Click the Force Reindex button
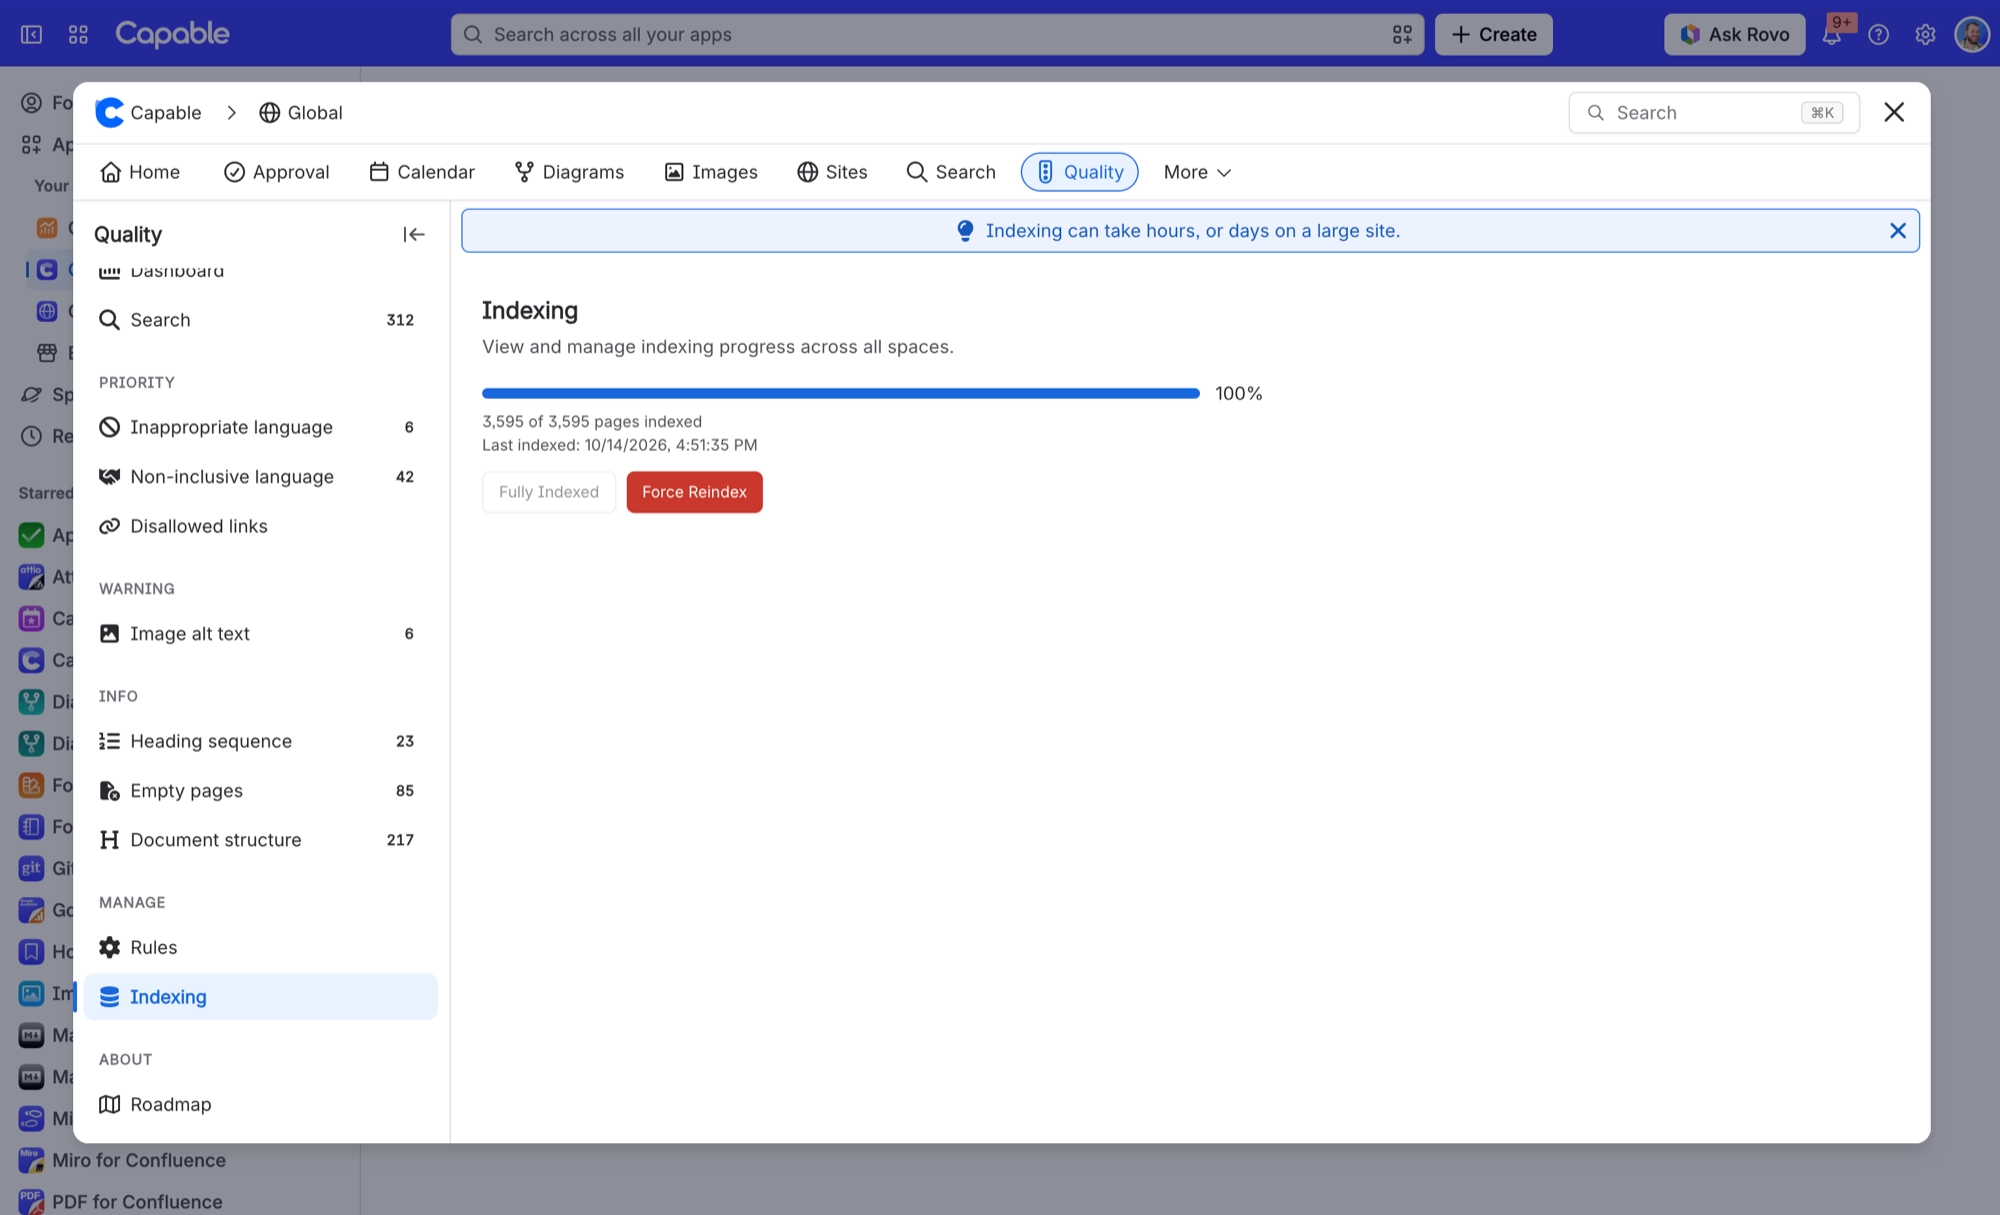The image size is (2000, 1215). 694,492
